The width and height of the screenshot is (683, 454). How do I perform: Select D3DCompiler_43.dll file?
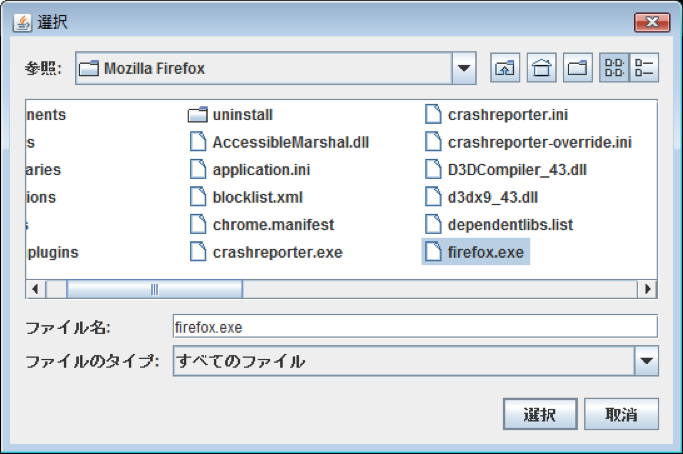coord(505,169)
